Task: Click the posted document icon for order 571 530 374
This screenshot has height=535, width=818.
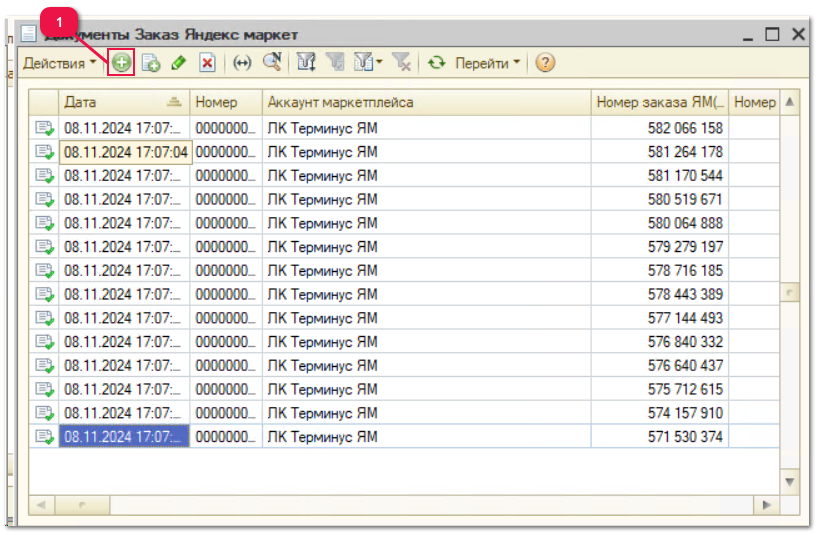Action: [x=44, y=436]
